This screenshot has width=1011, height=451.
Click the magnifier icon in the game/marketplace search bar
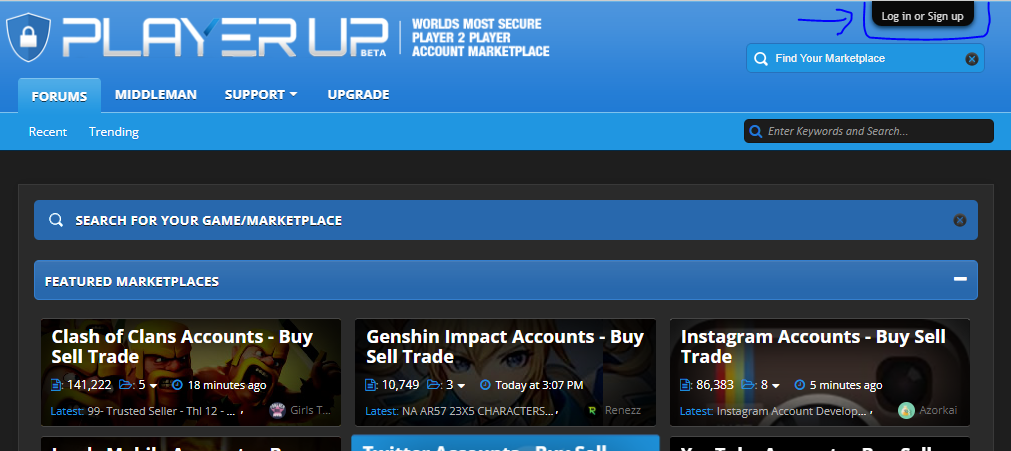pos(56,220)
